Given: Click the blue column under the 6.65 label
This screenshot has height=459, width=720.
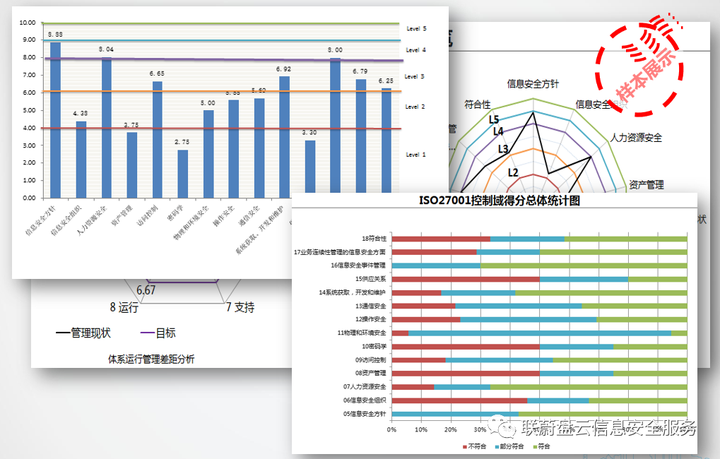Looking at the screenshot, I should pos(157,140).
